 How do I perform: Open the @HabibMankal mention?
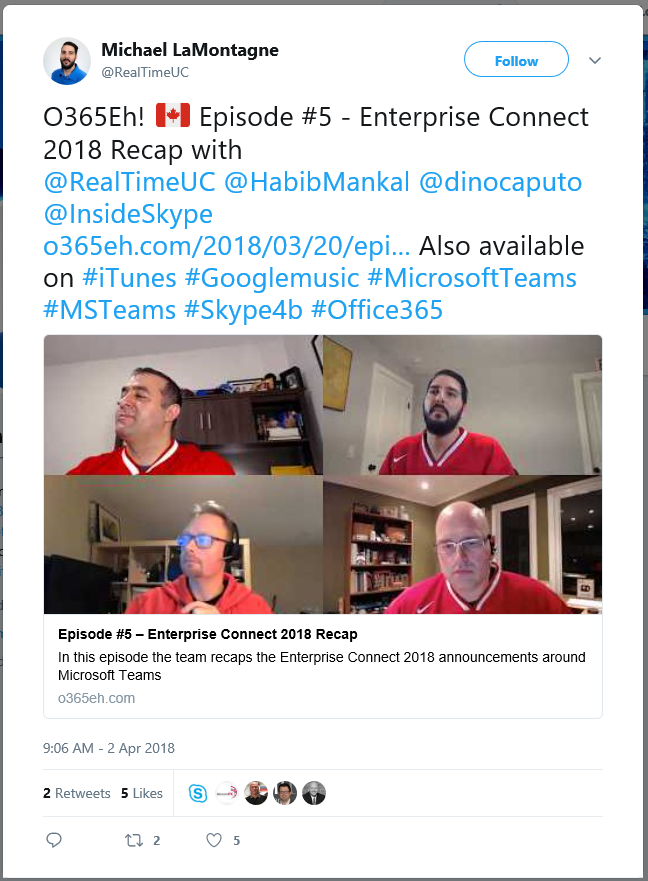point(317,182)
